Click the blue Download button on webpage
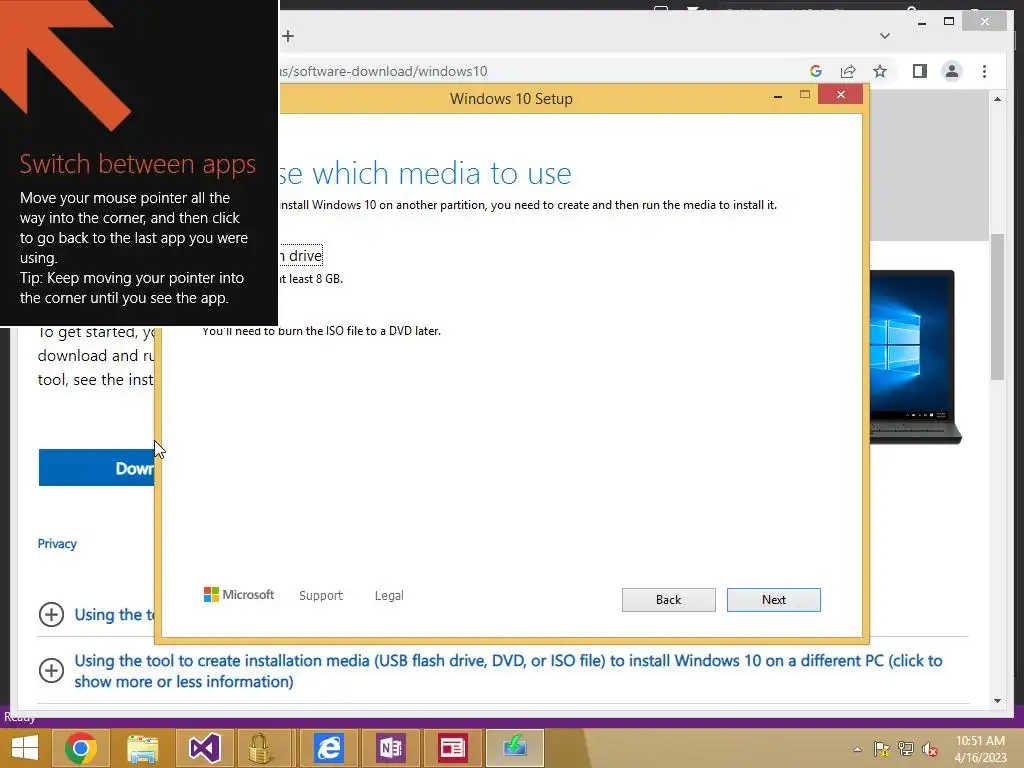This screenshot has height=768, width=1024. [x=97, y=468]
